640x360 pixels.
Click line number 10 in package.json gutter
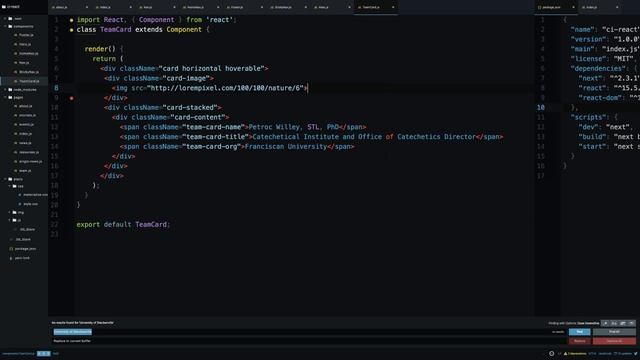[x=541, y=107]
